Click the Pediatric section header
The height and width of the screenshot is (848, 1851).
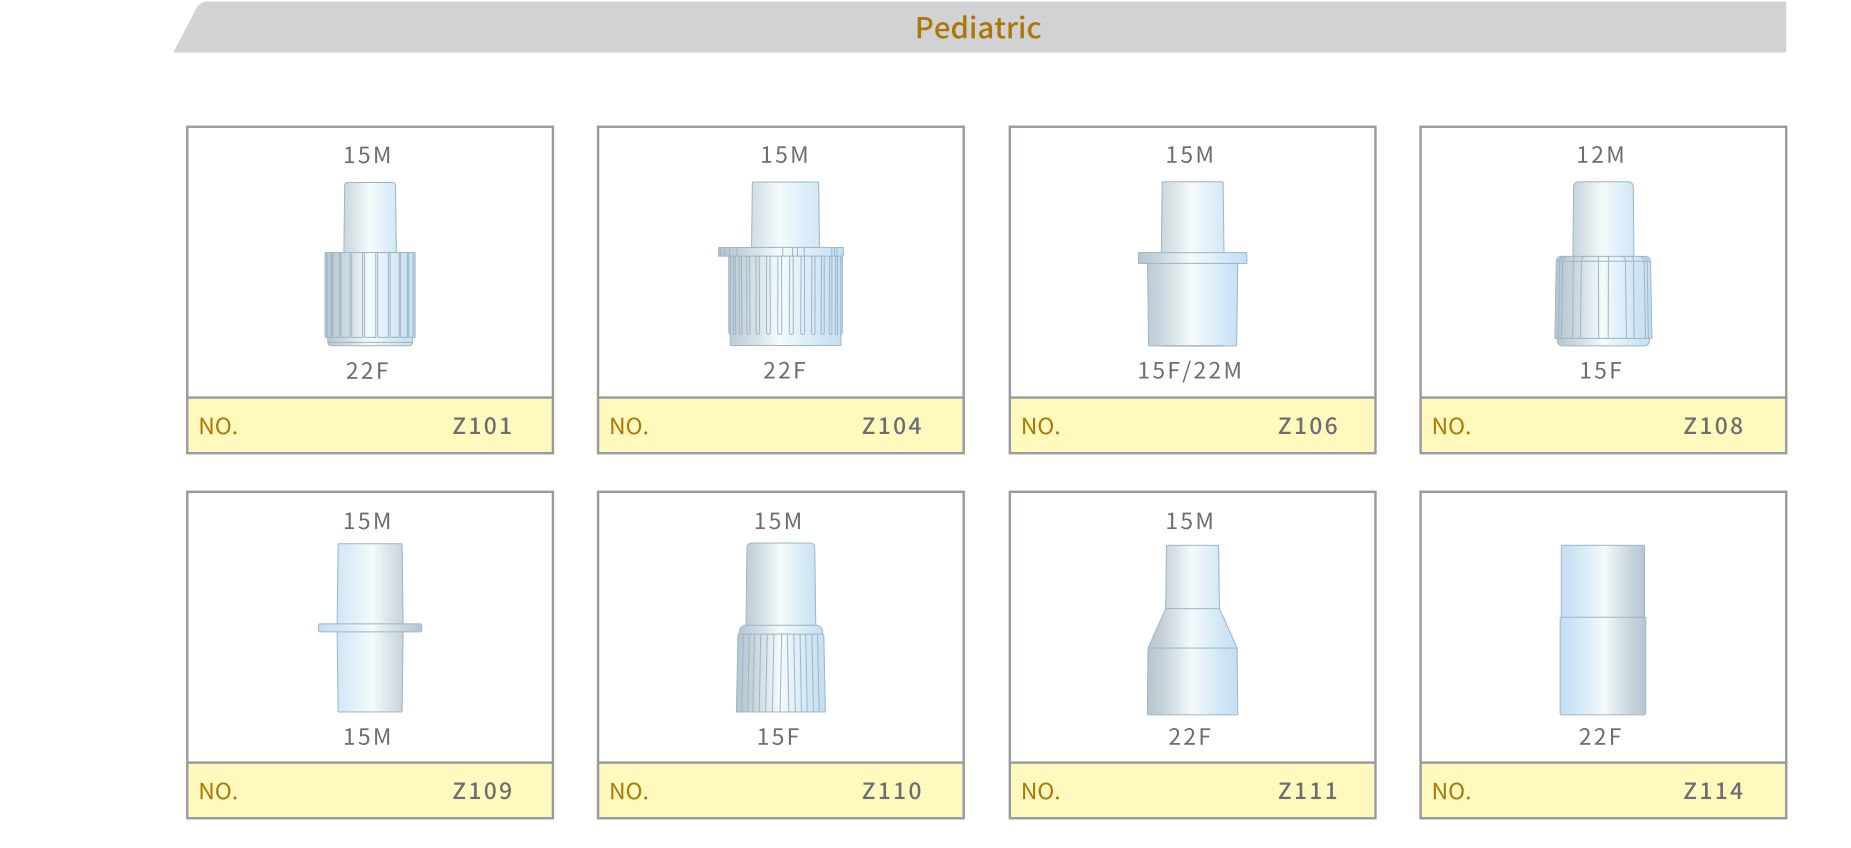pyautogui.click(x=978, y=28)
